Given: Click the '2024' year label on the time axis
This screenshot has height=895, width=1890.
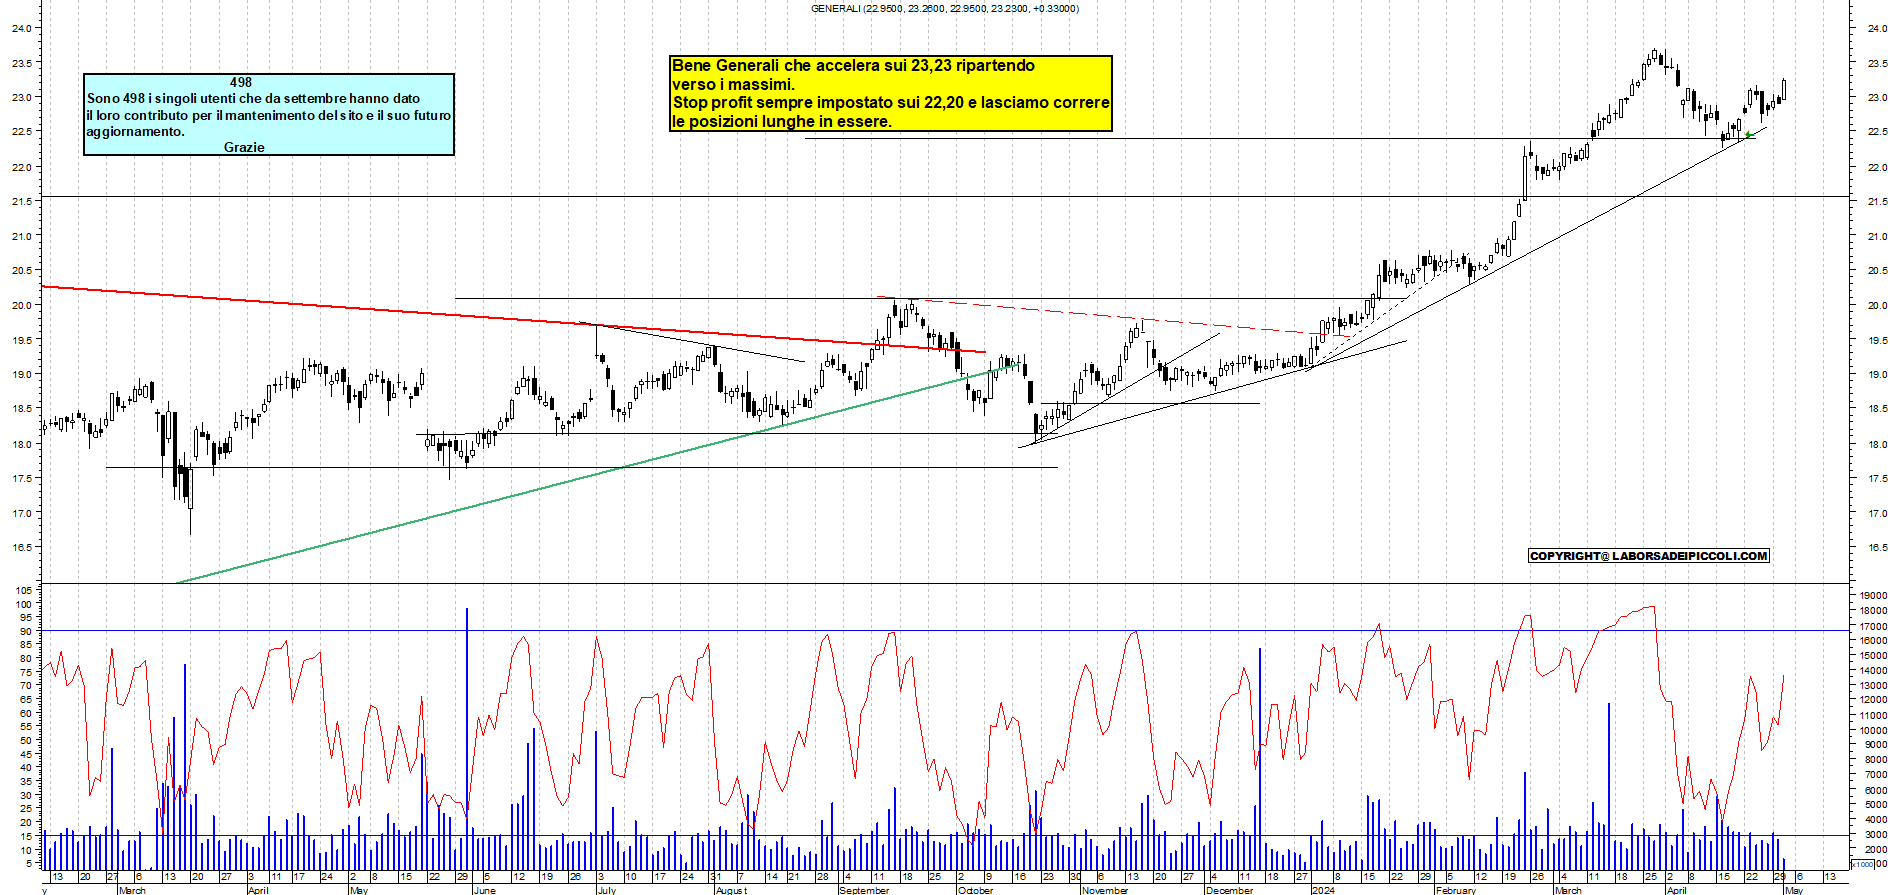Looking at the screenshot, I should pyautogui.click(x=1323, y=889).
